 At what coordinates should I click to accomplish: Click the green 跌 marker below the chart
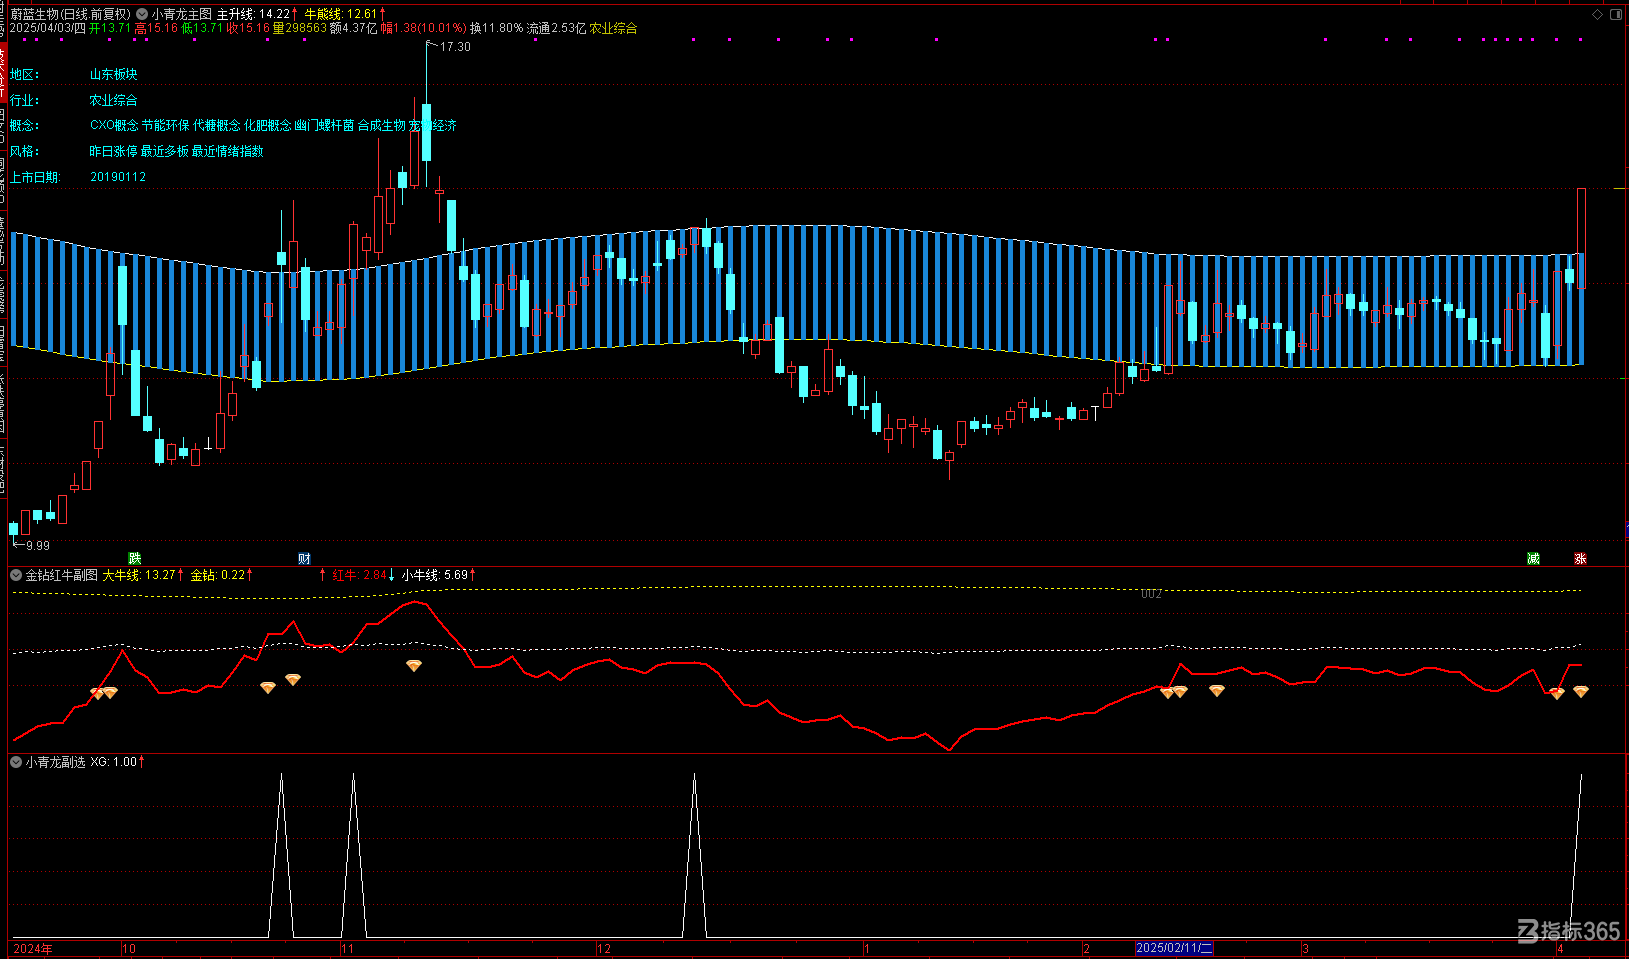click(x=135, y=559)
